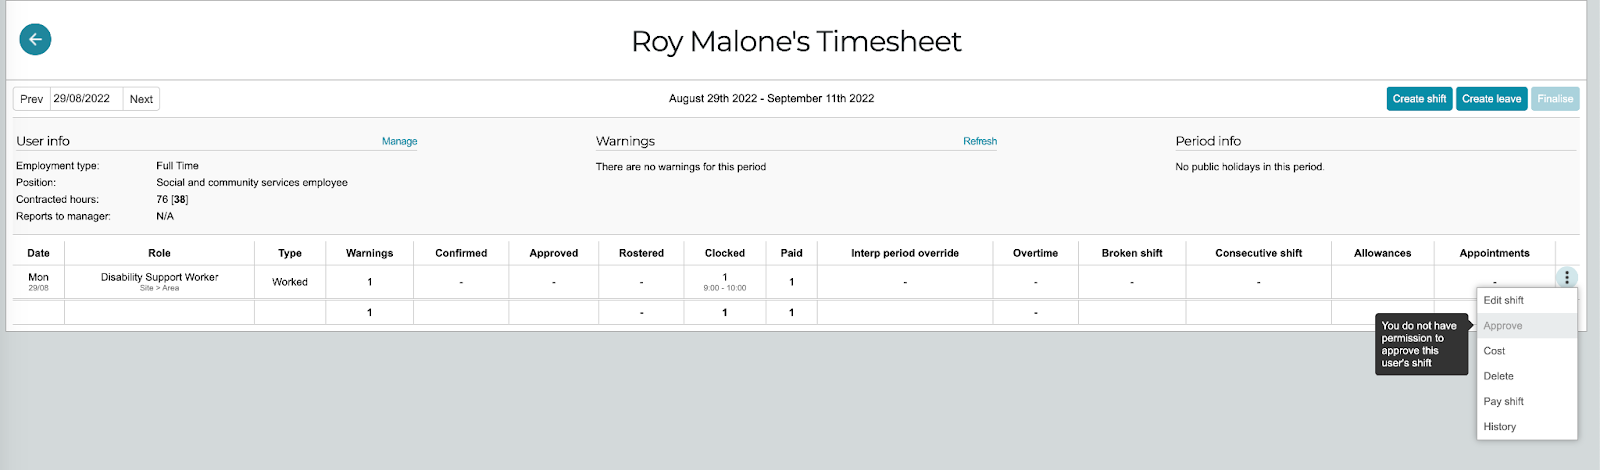Advance to Next pay period
The height and width of the screenshot is (470, 1600).
[x=141, y=99]
